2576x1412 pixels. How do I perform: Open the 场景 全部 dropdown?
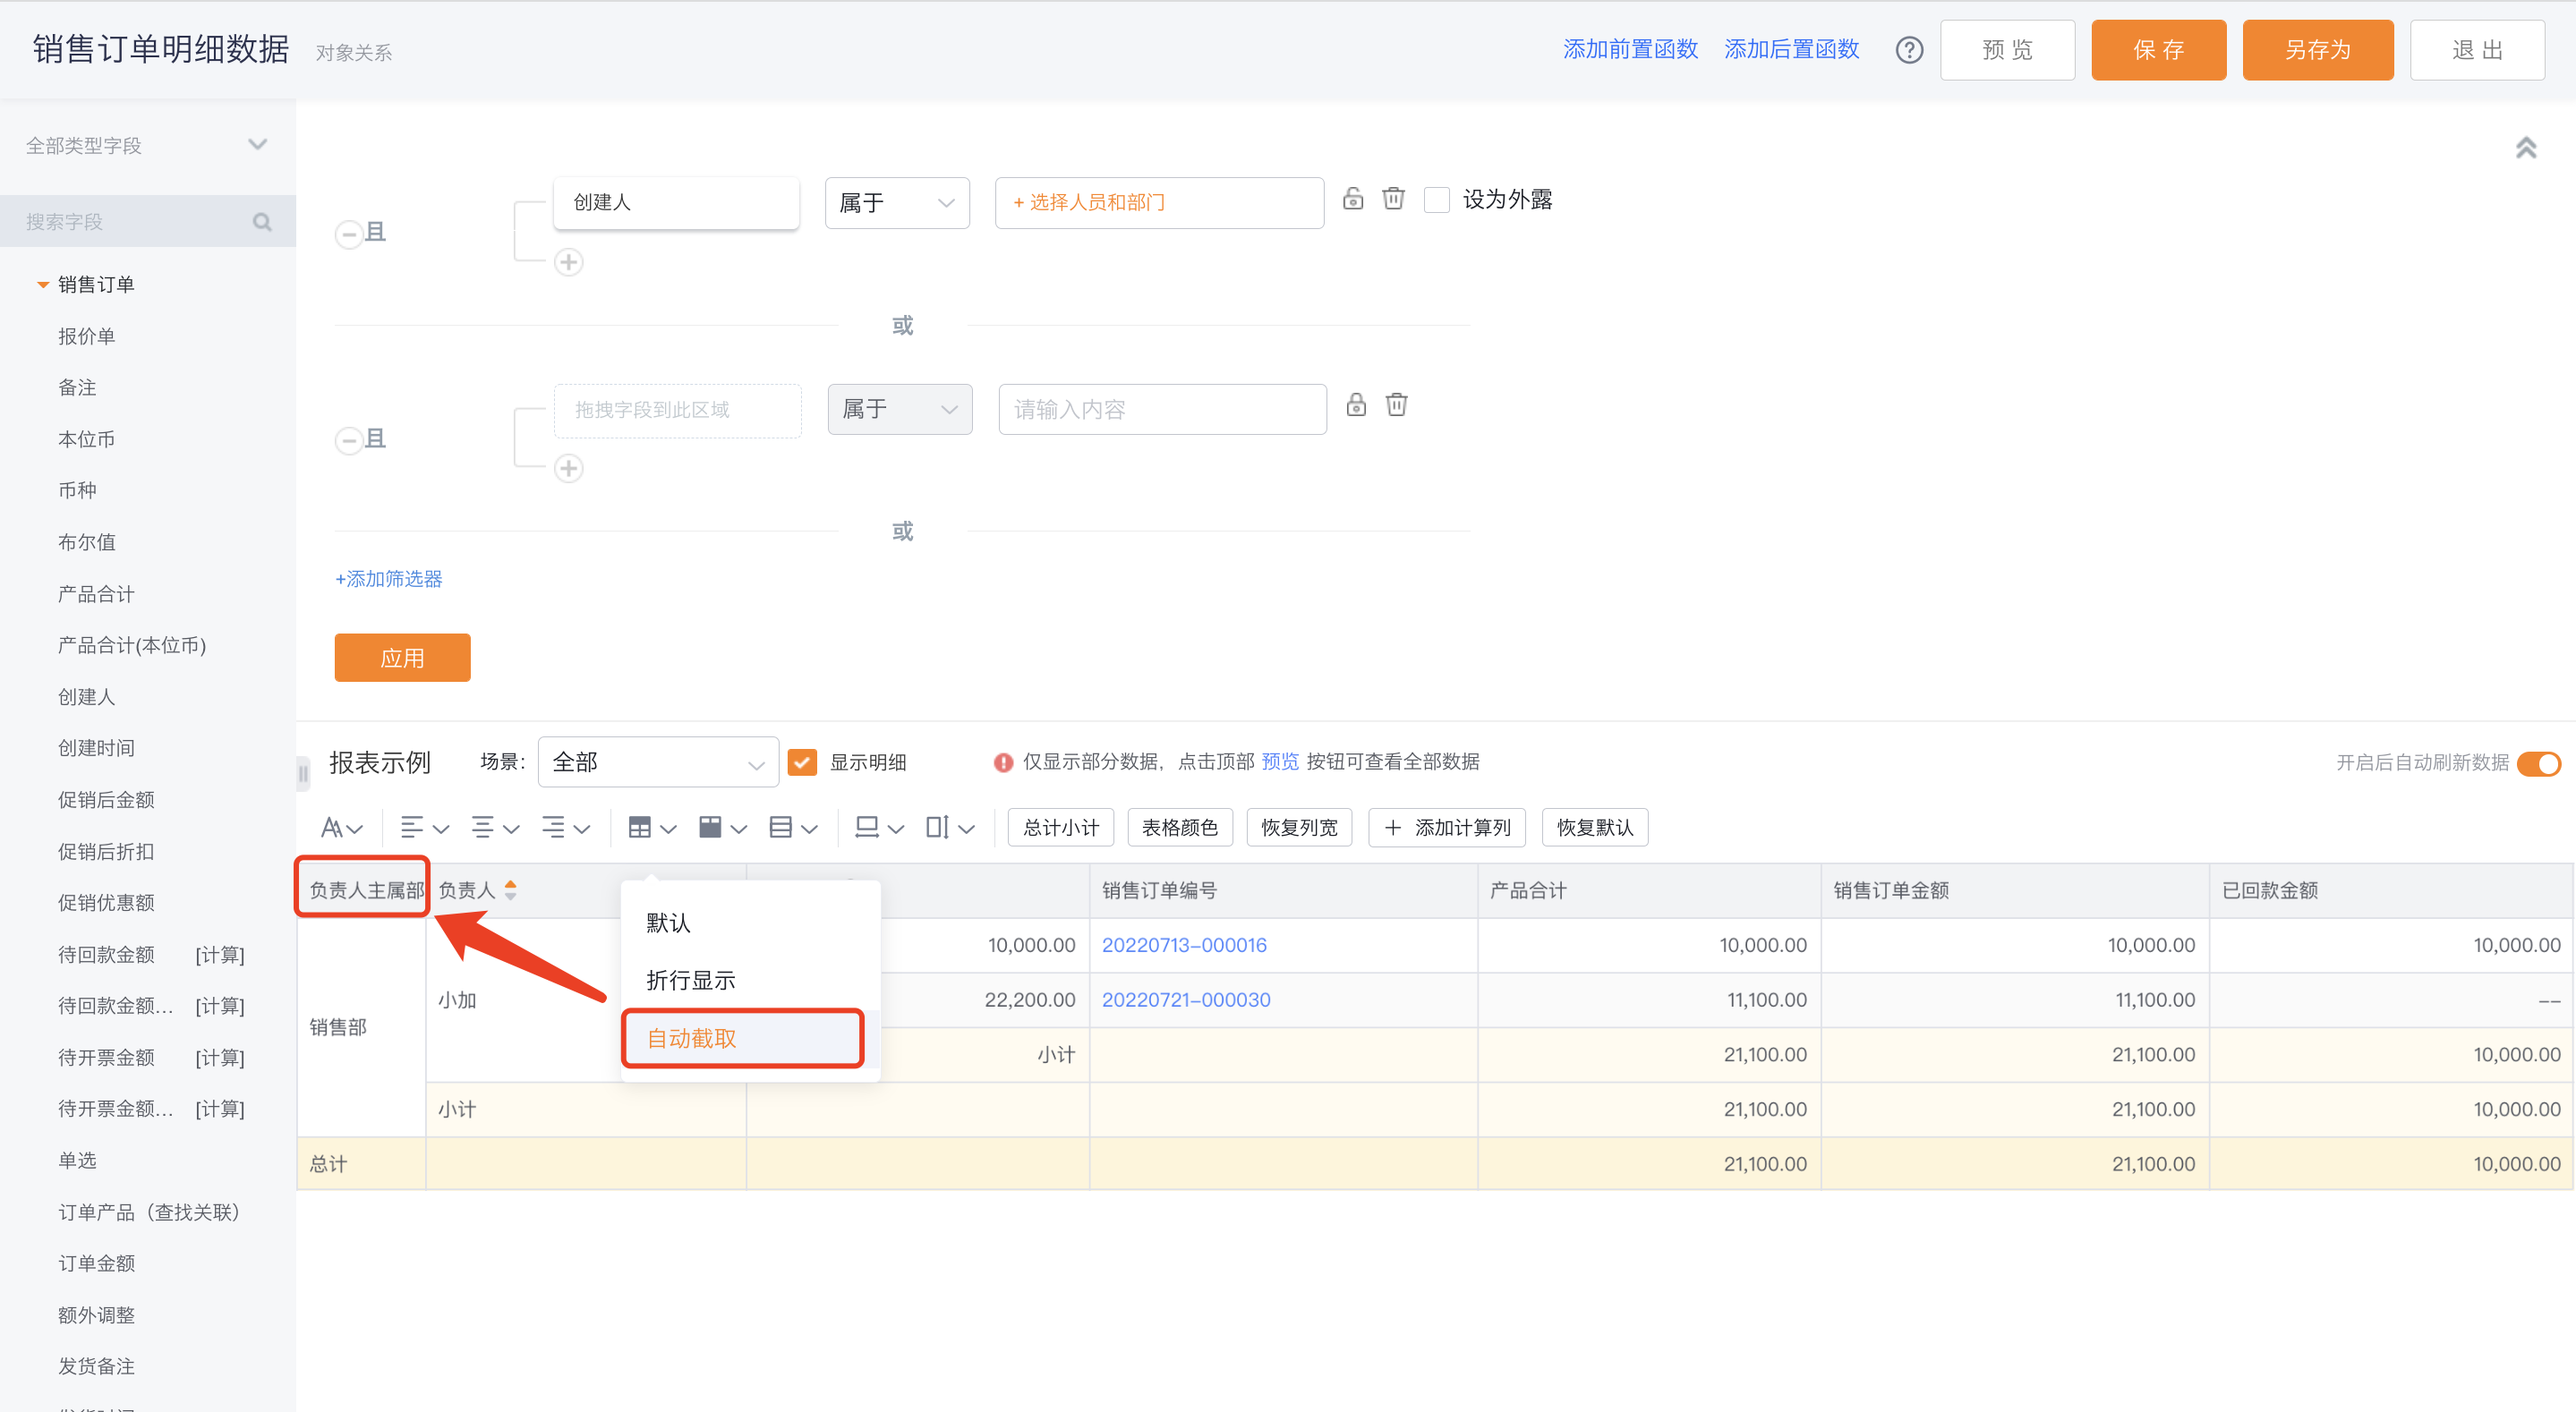[658, 763]
